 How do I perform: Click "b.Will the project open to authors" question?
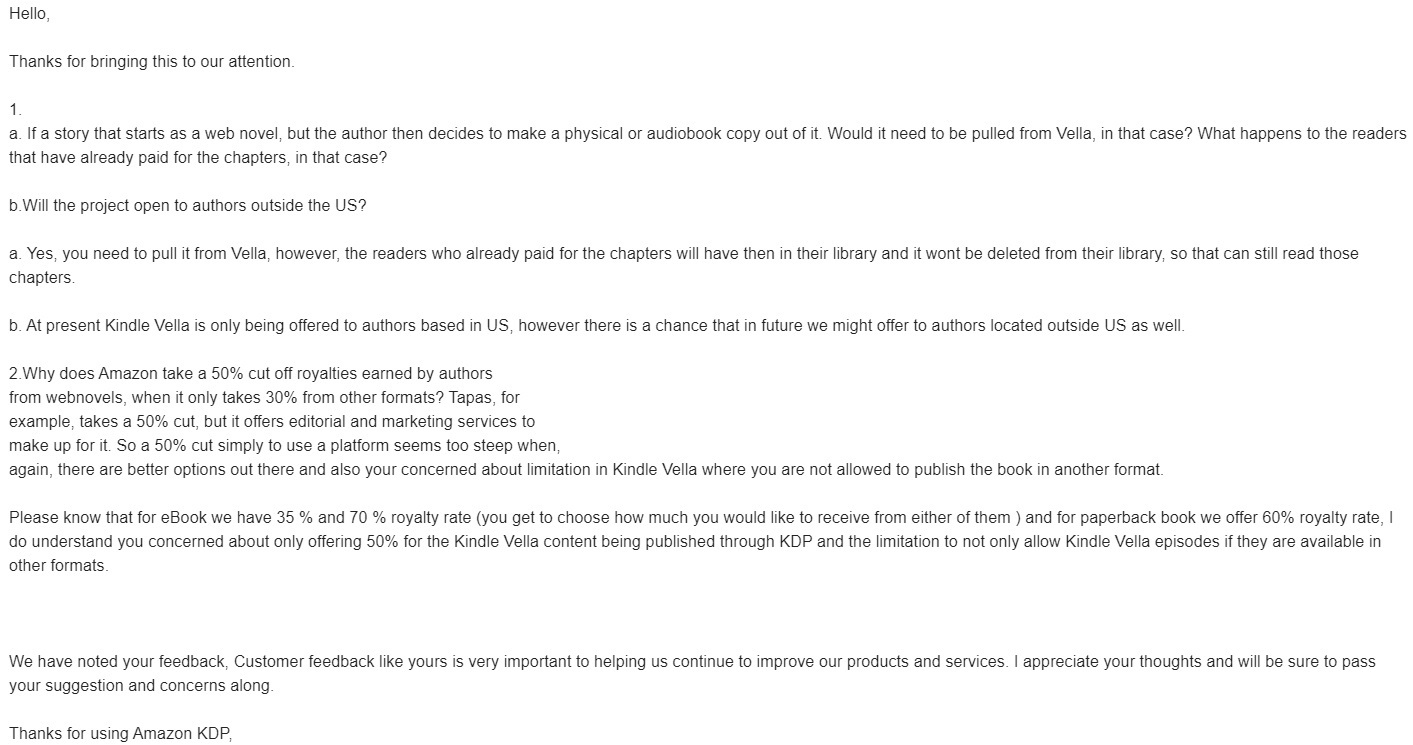[x=188, y=206]
